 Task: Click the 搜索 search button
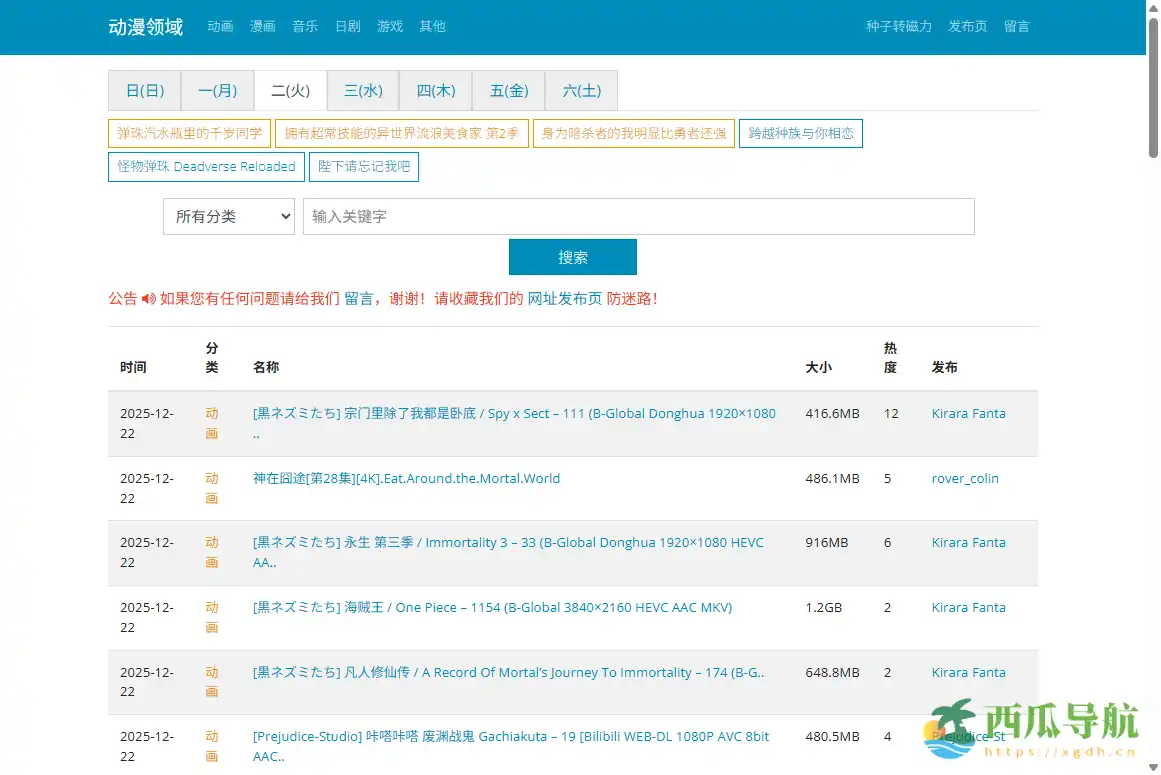coord(573,257)
